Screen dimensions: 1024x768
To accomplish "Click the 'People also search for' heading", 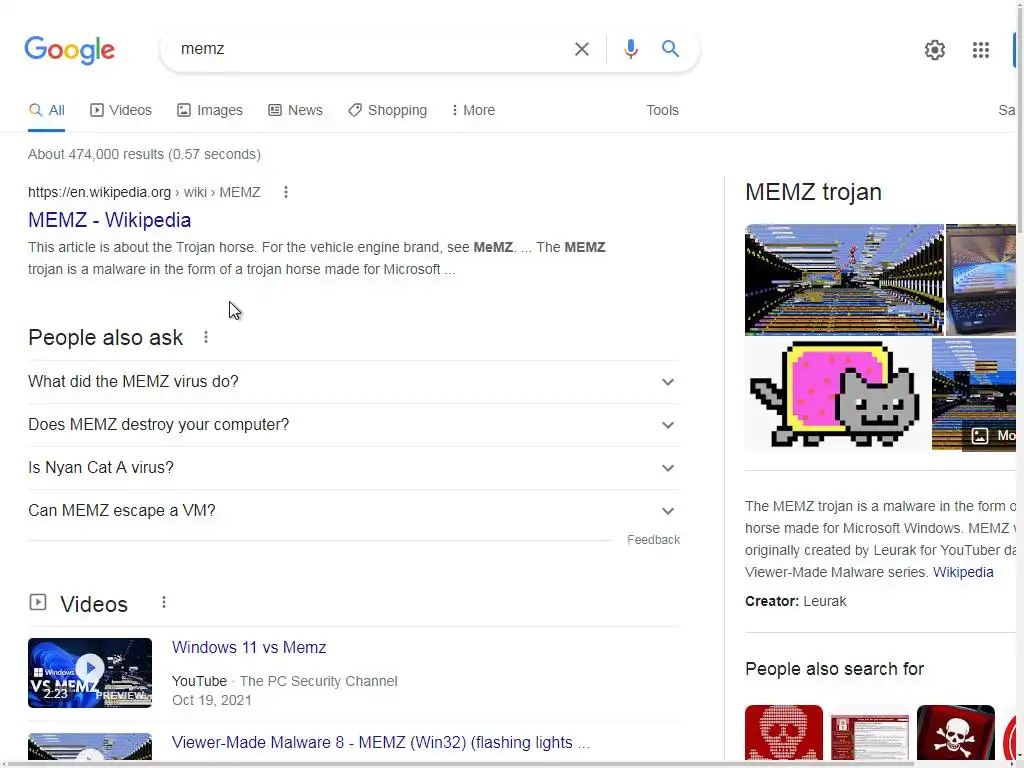I will click(x=834, y=669).
